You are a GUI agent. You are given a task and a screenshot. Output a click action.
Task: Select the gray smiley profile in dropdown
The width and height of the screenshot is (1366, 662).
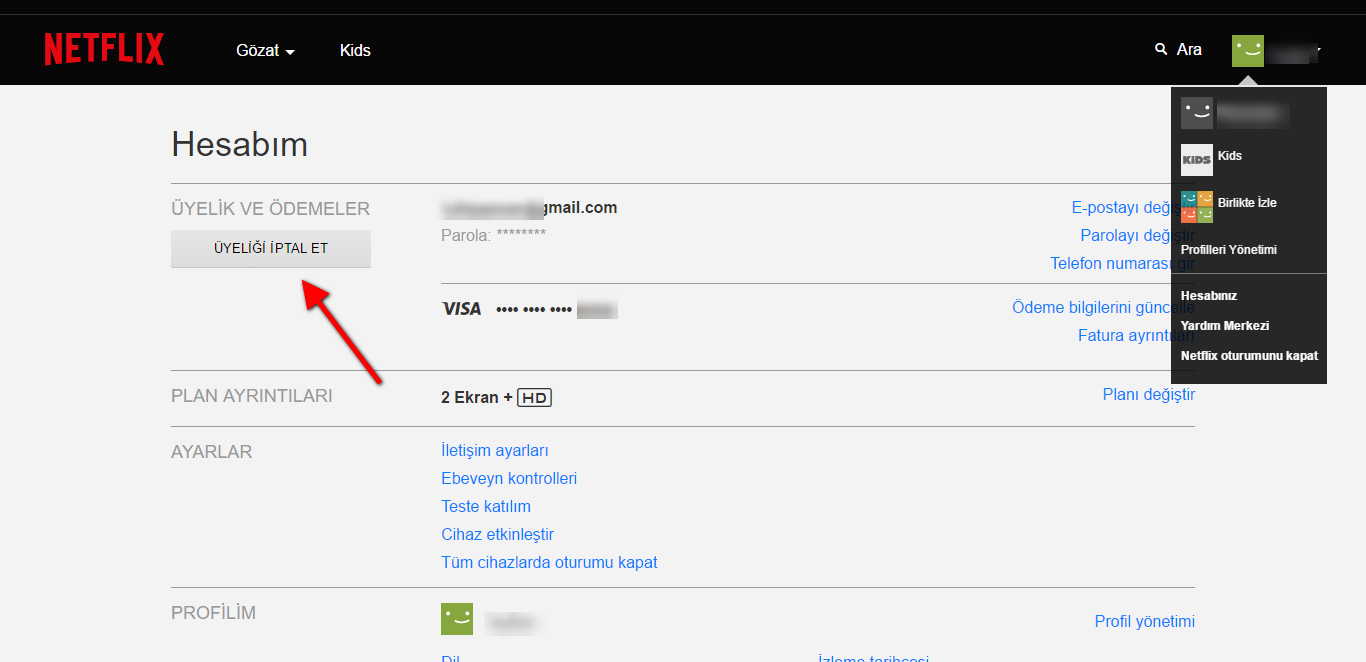[x=1197, y=113]
